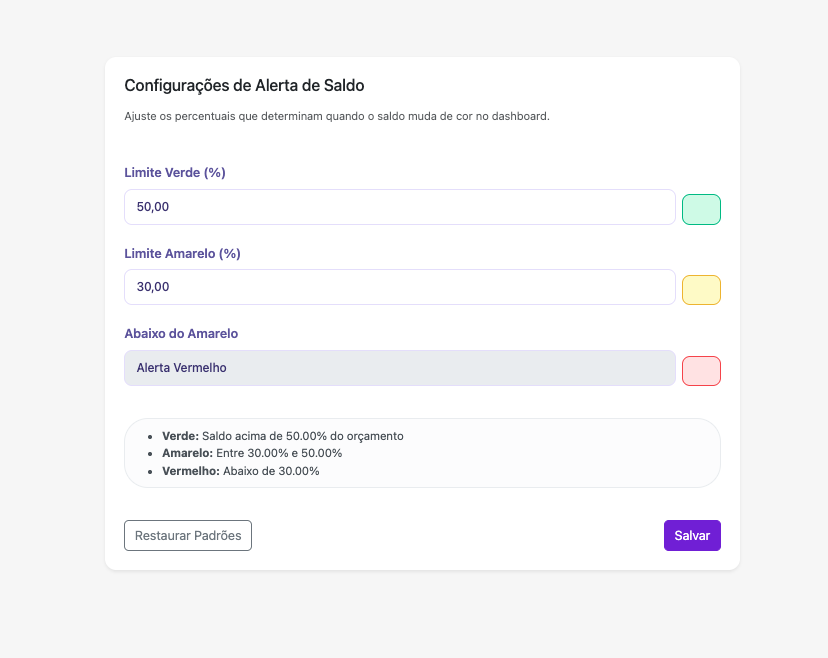Screen dimensions: 828x658
Task: Click the Limite Verde percentage input field
Action: click(399, 207)
